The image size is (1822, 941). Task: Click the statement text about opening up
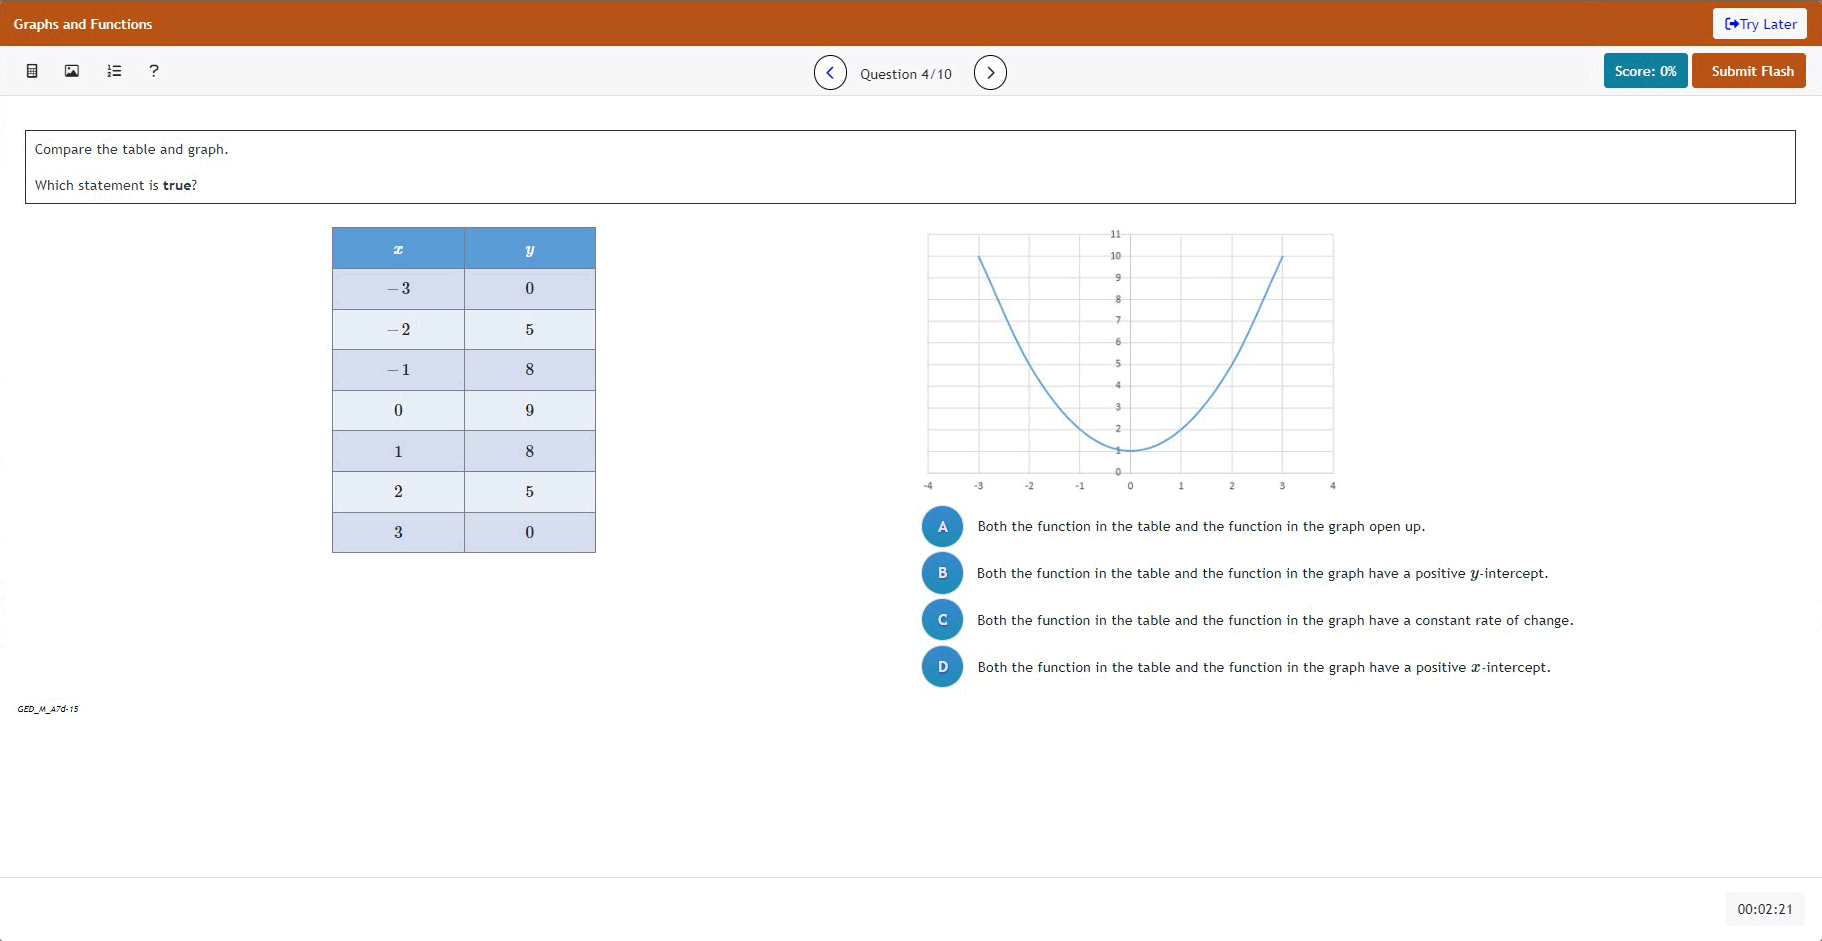tap(1201, 527)
